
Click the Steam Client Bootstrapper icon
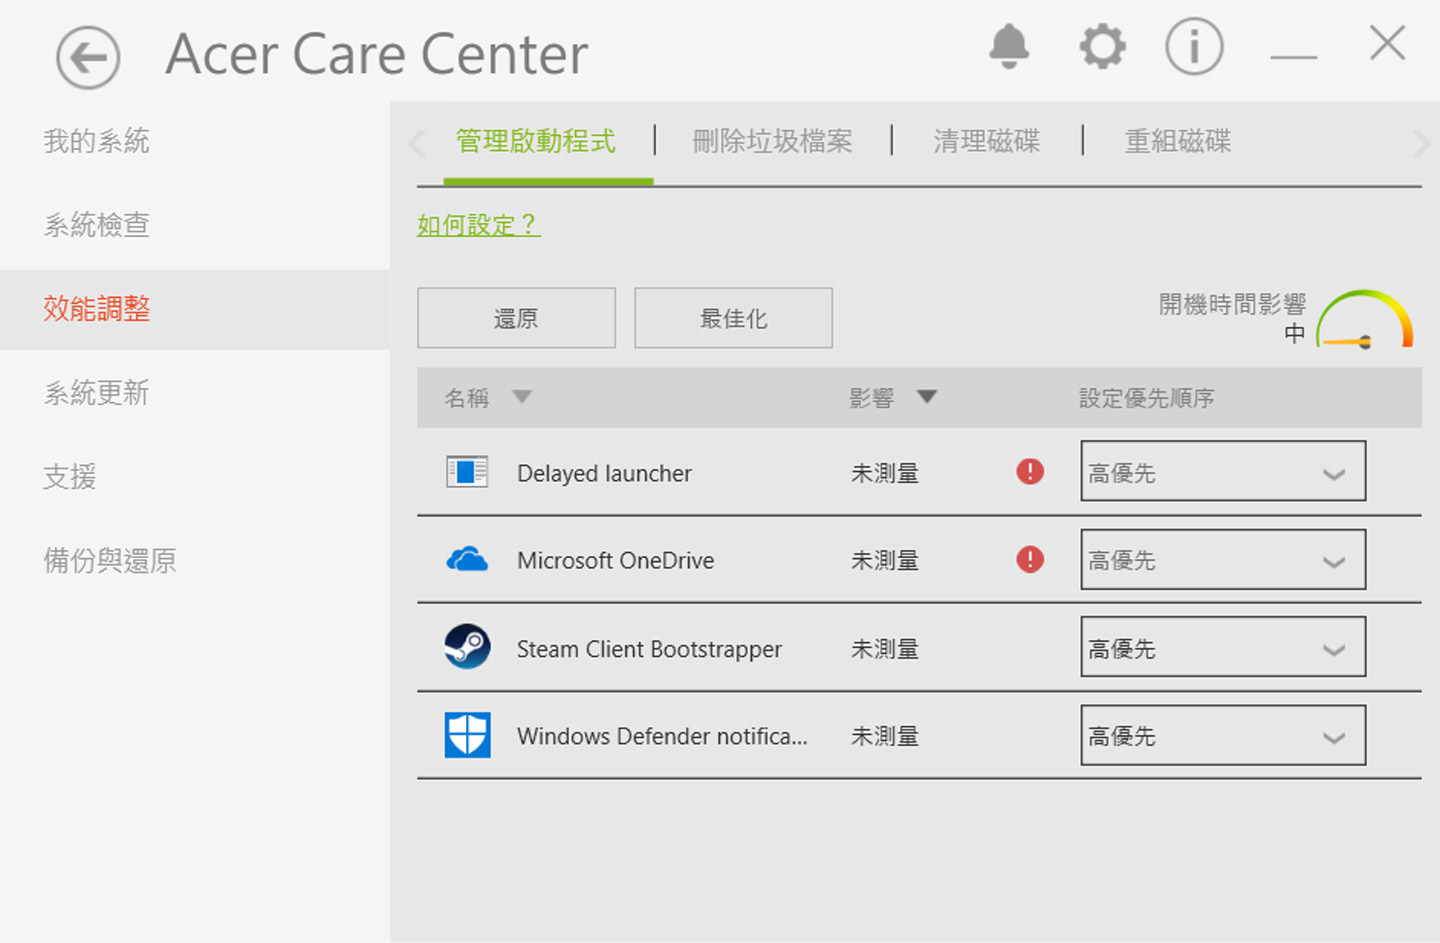click(467, 647)
